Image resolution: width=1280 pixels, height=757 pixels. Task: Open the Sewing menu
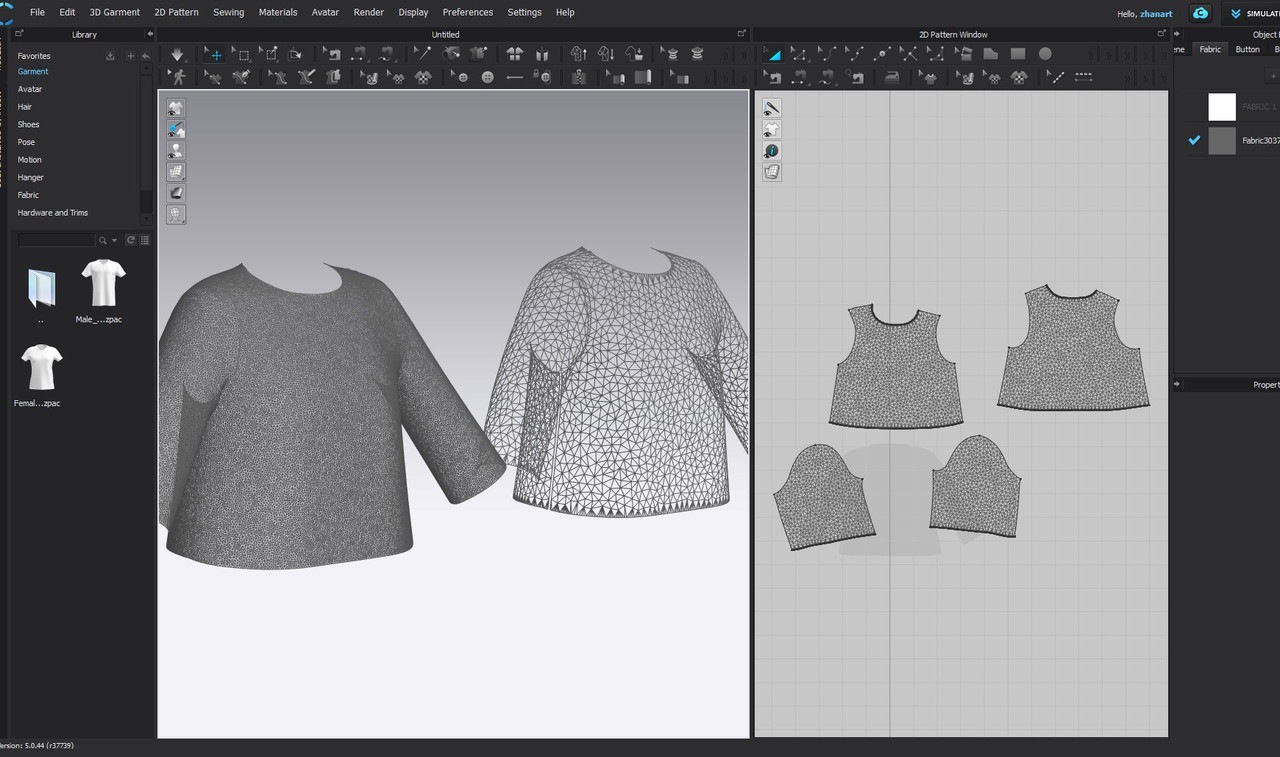[x=228, y=12]
